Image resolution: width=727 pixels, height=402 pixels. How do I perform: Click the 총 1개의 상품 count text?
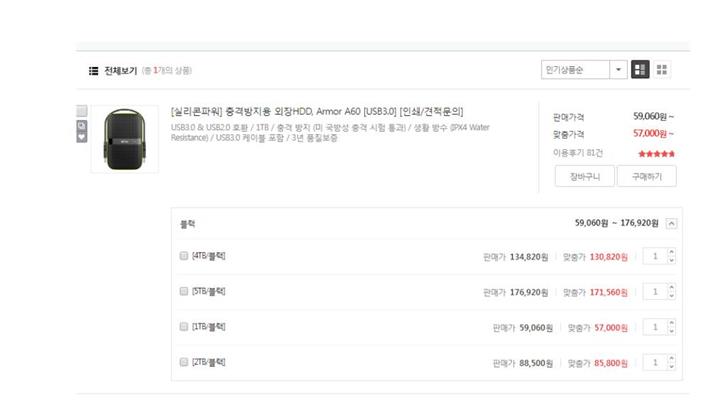pos(167,70)
